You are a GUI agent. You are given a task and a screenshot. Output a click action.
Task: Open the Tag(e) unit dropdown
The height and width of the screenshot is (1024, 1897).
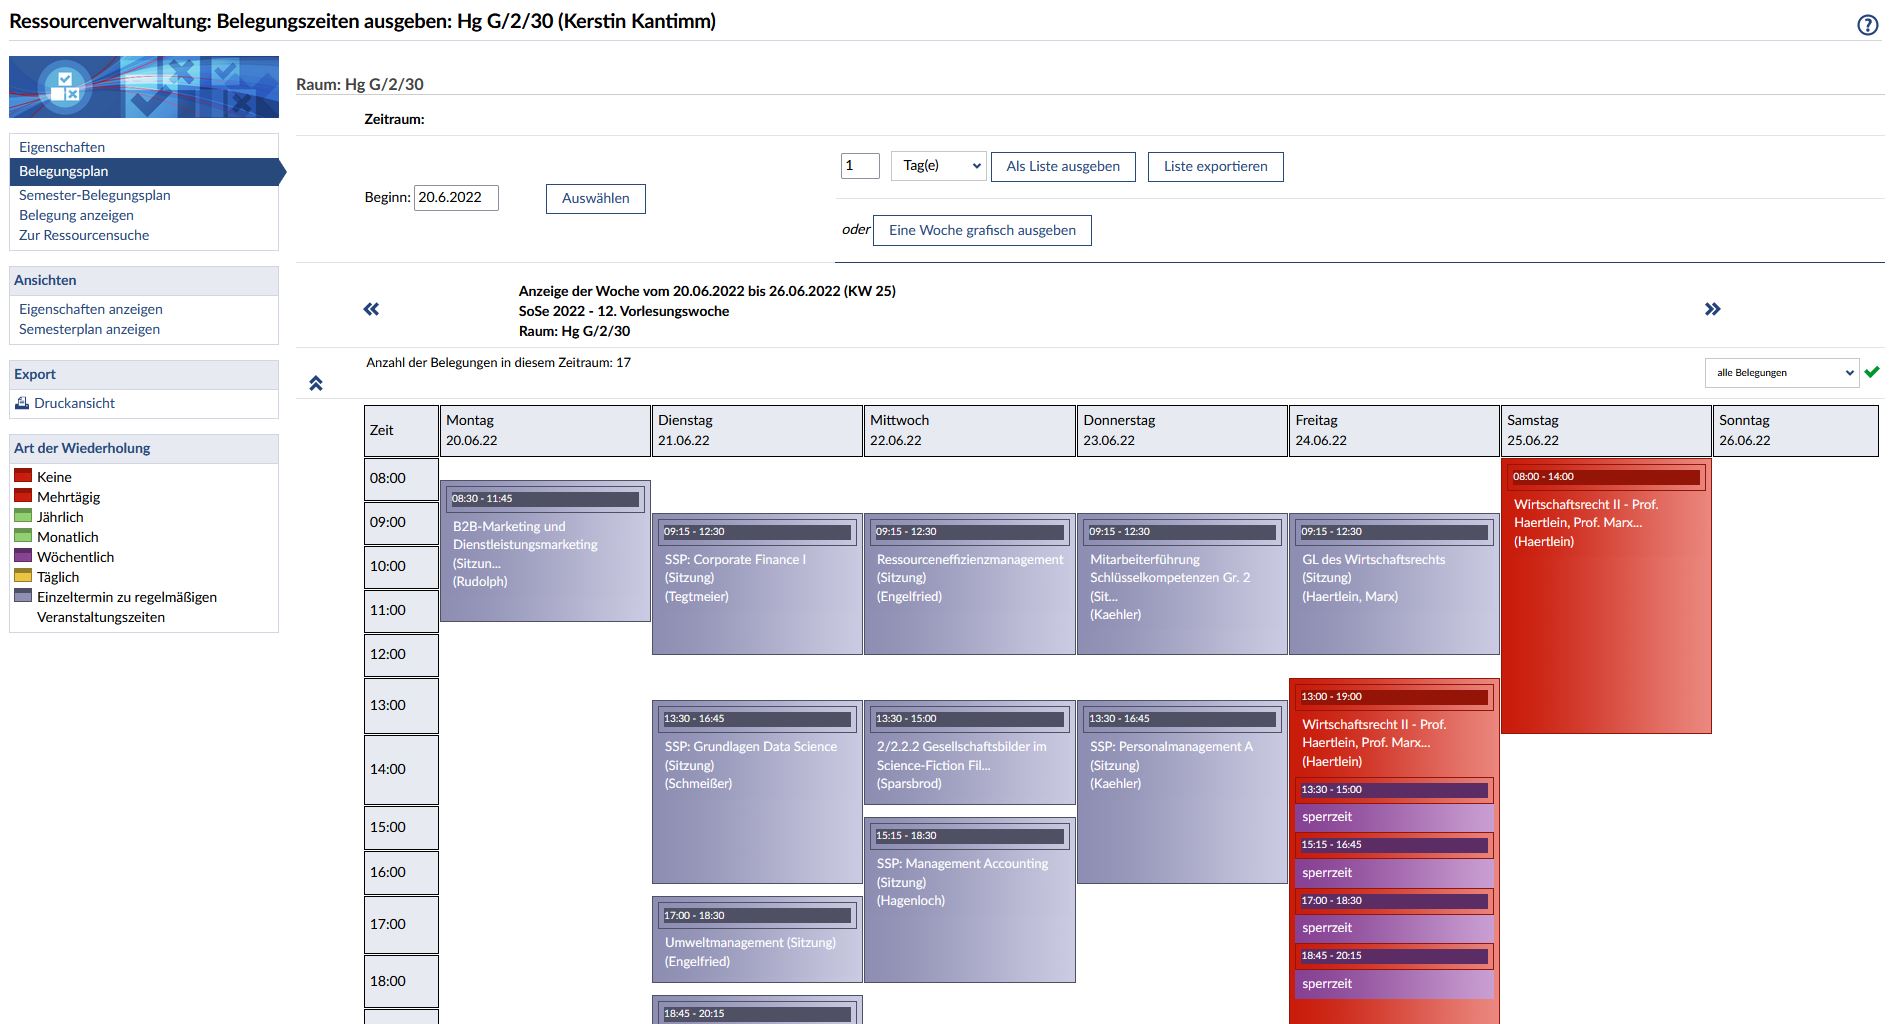pos(938,166)
